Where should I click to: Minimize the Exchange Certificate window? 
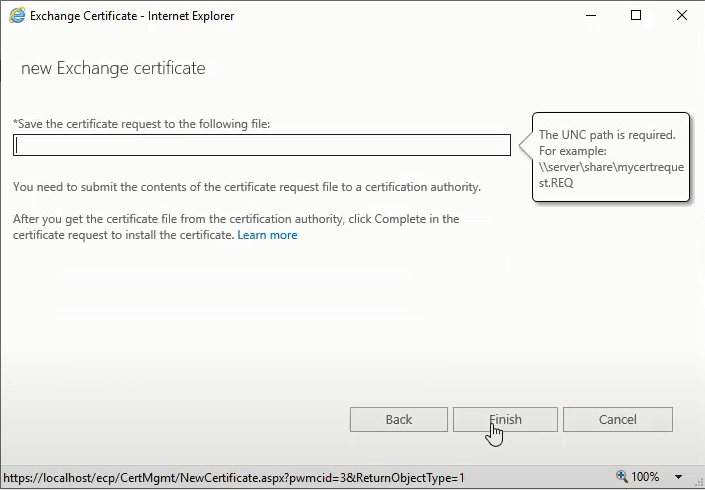pos(590,16)
